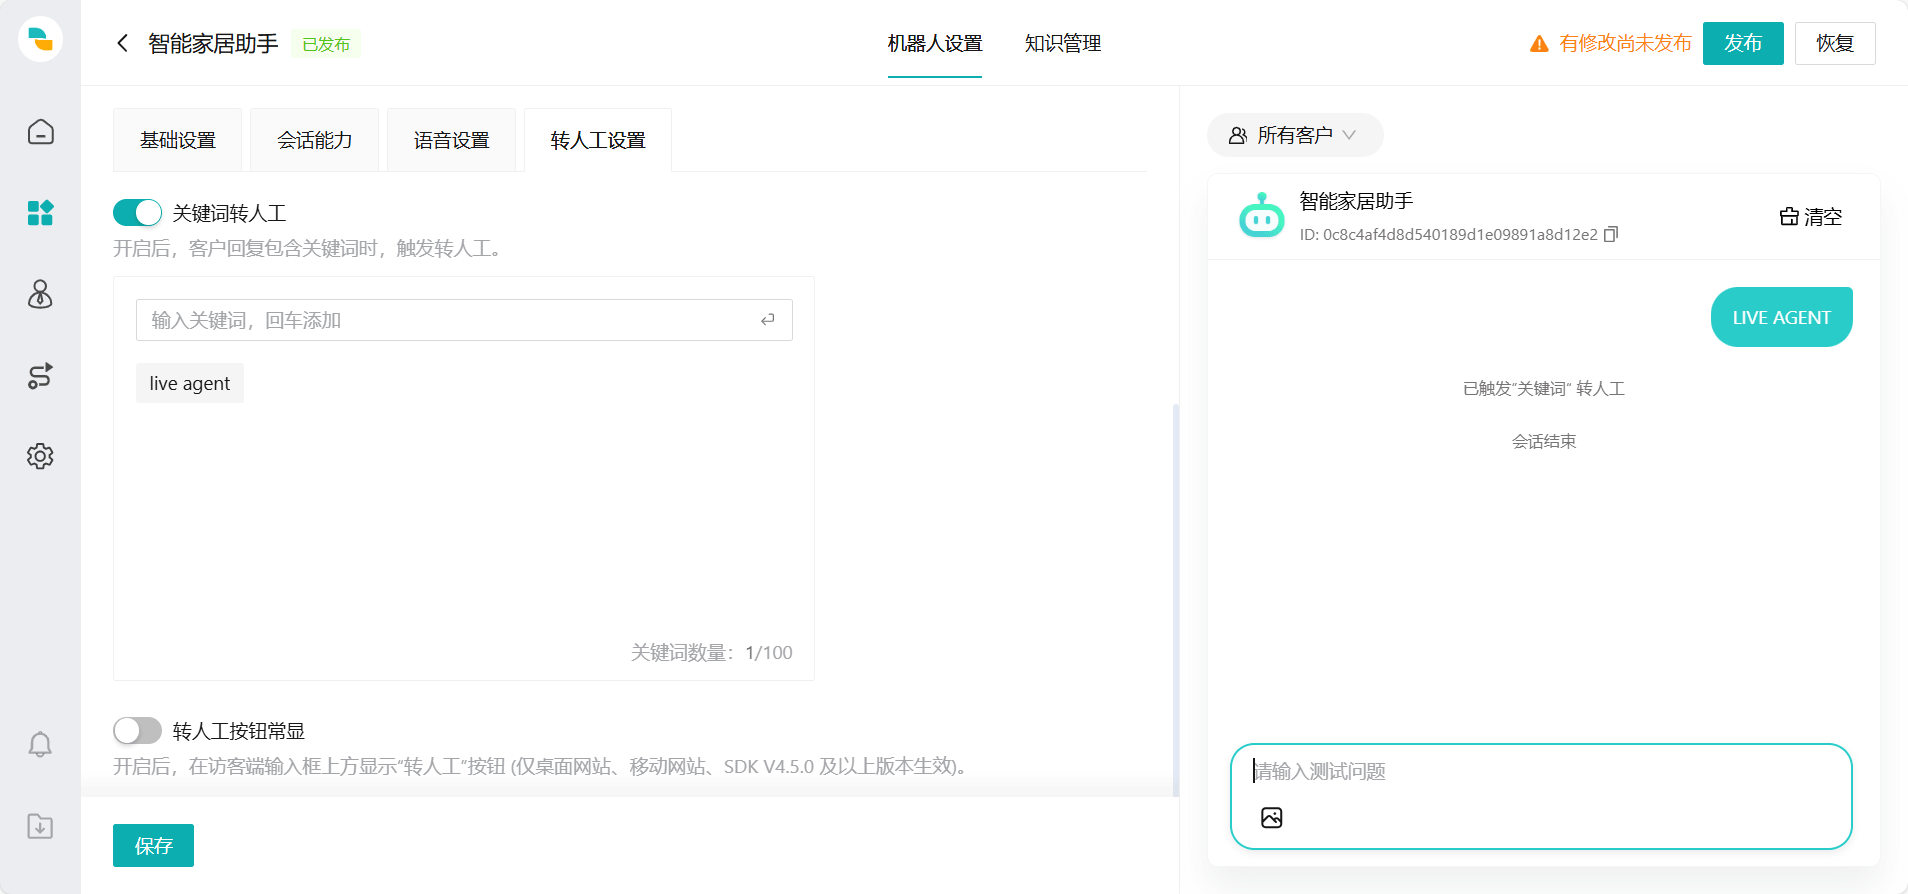This screenshot has height=894, width=1908.
Task: Click the robot avatar in chat panel
Action: pos(1262,215)
